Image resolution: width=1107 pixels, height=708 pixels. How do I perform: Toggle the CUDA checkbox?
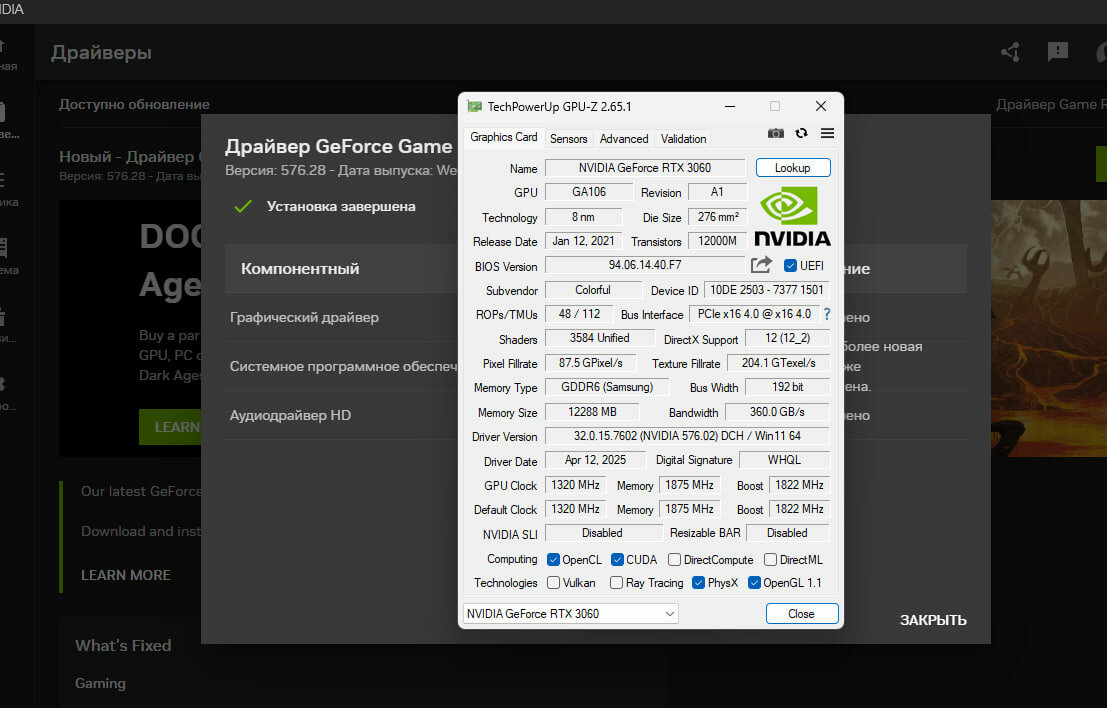click(617, 559)
